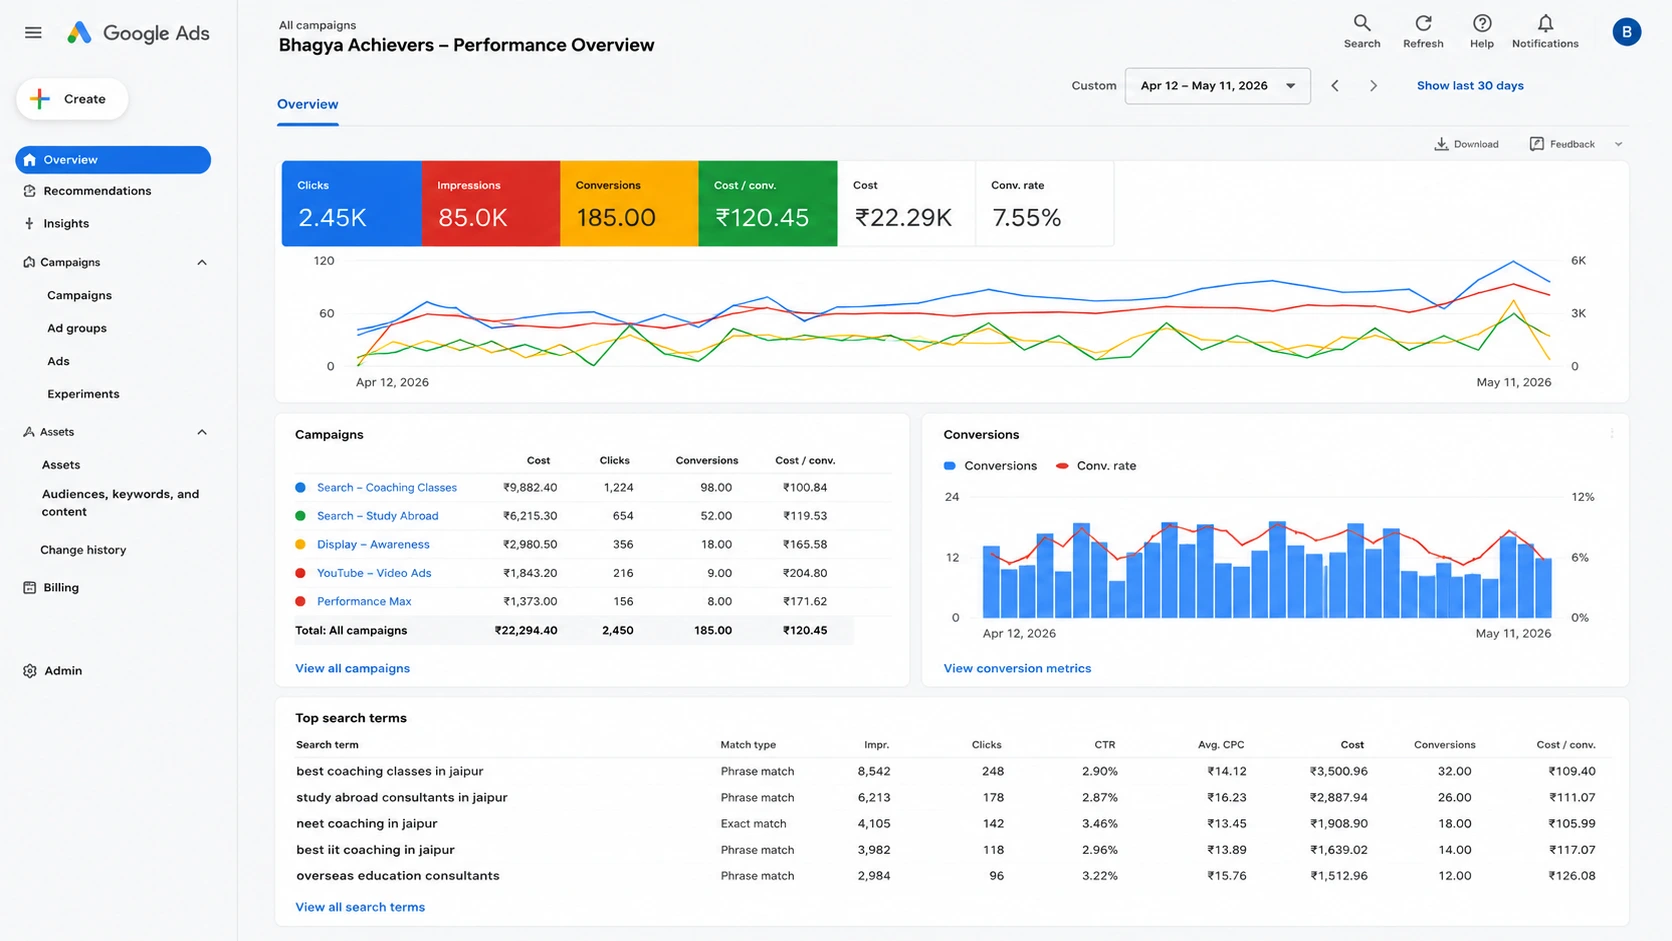This screenshot has height=941, width=1672.
Task: Click the Create plus button
Action: coord(72,99)
